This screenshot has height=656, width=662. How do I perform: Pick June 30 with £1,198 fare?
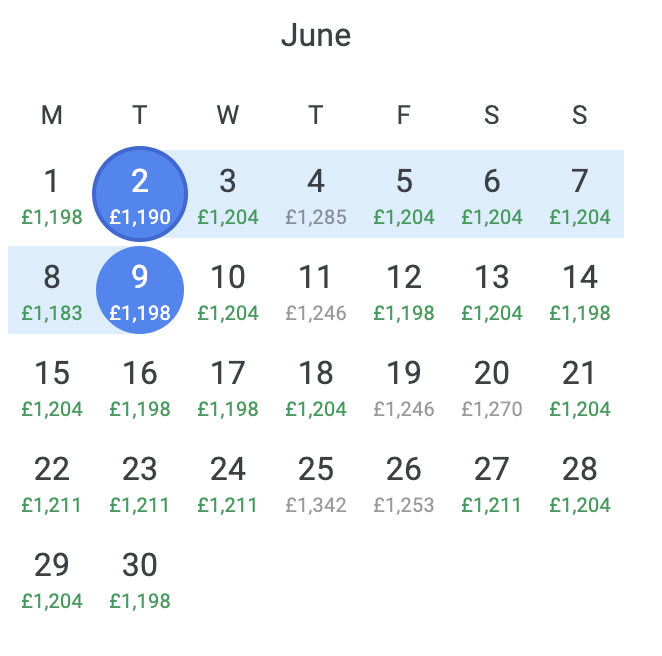pos(140,578)
